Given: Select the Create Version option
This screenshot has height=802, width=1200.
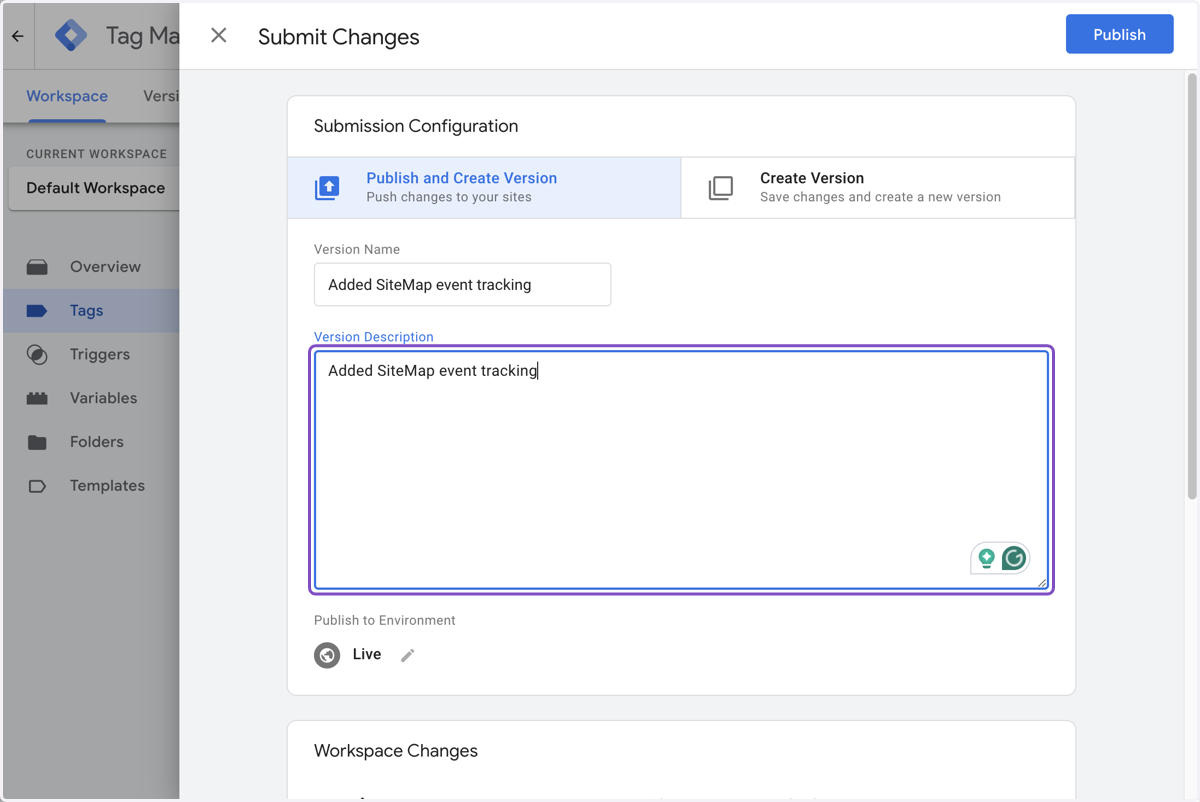Looking at the screenshot, I should tap(878, 187).
